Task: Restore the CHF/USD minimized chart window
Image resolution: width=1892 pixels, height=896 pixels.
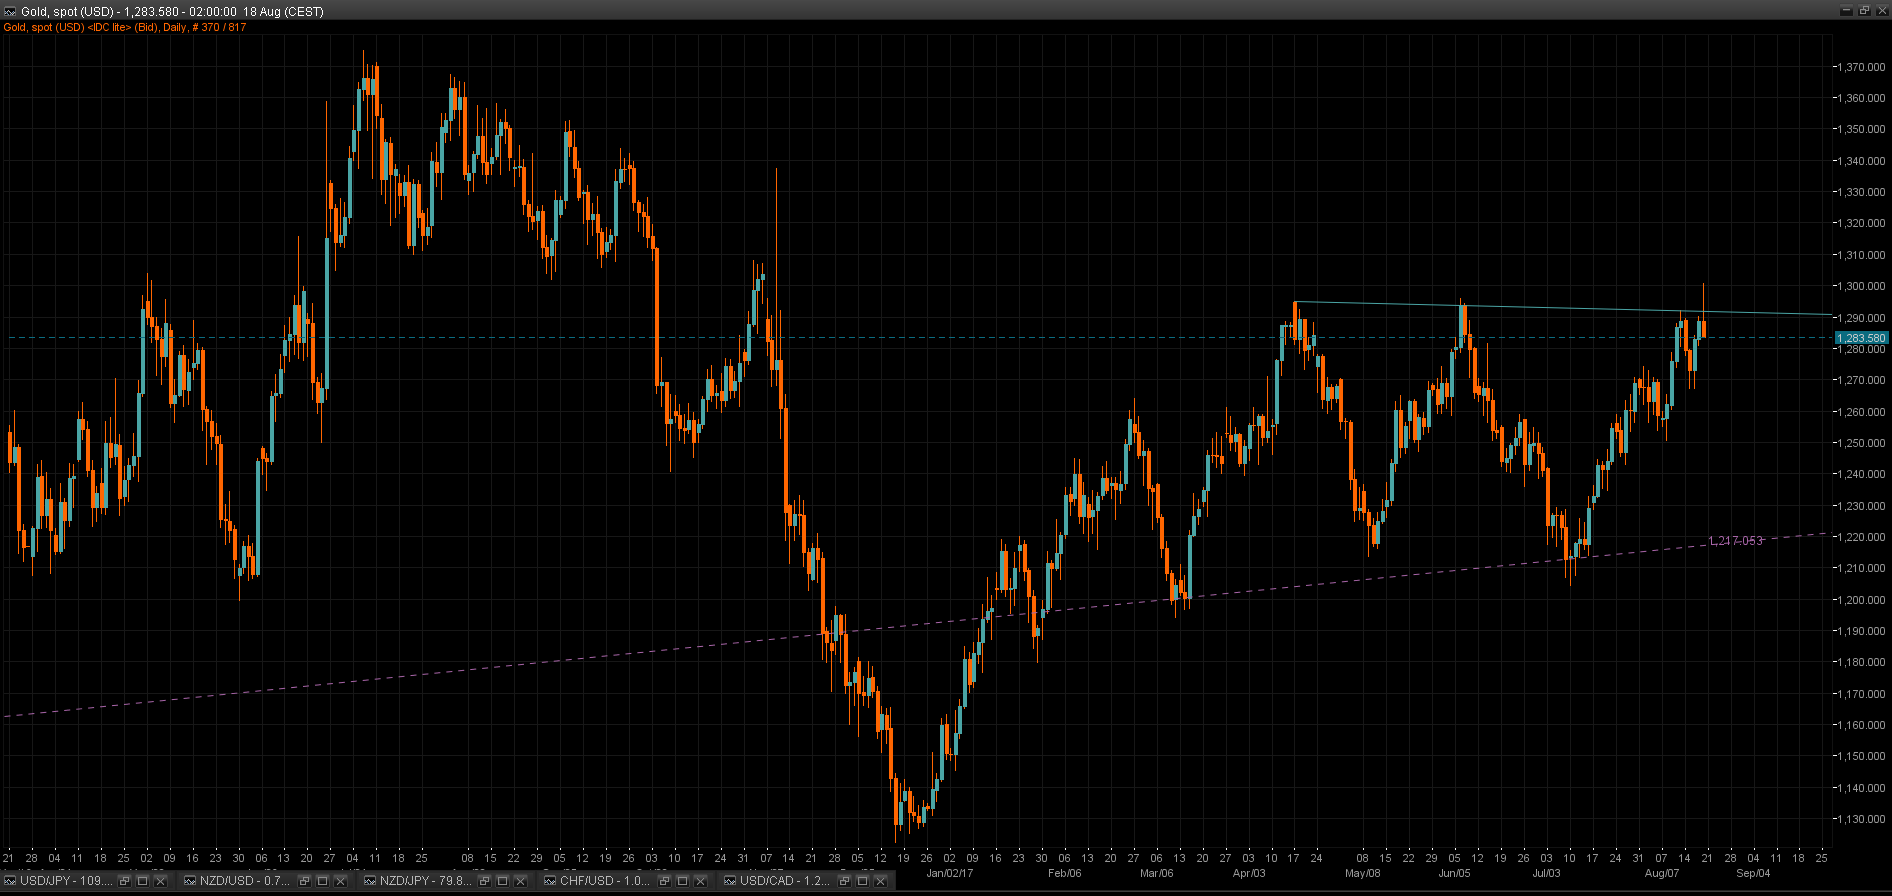Action: click(665, 881)
